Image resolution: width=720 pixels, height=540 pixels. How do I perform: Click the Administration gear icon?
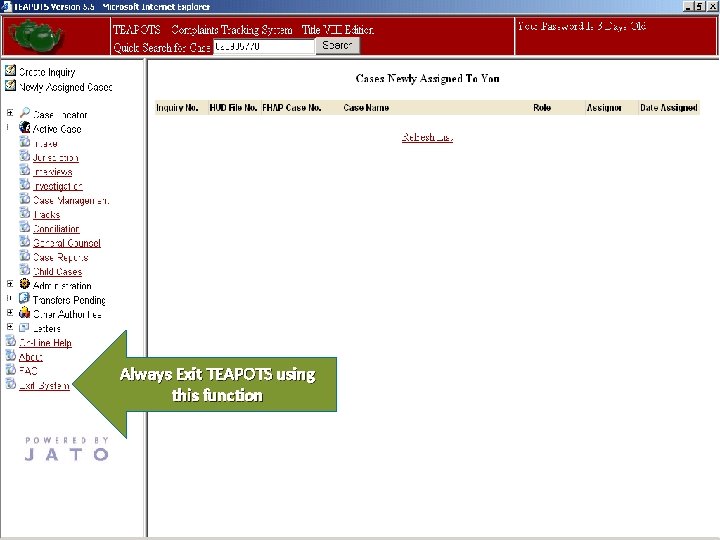[25, 284]
